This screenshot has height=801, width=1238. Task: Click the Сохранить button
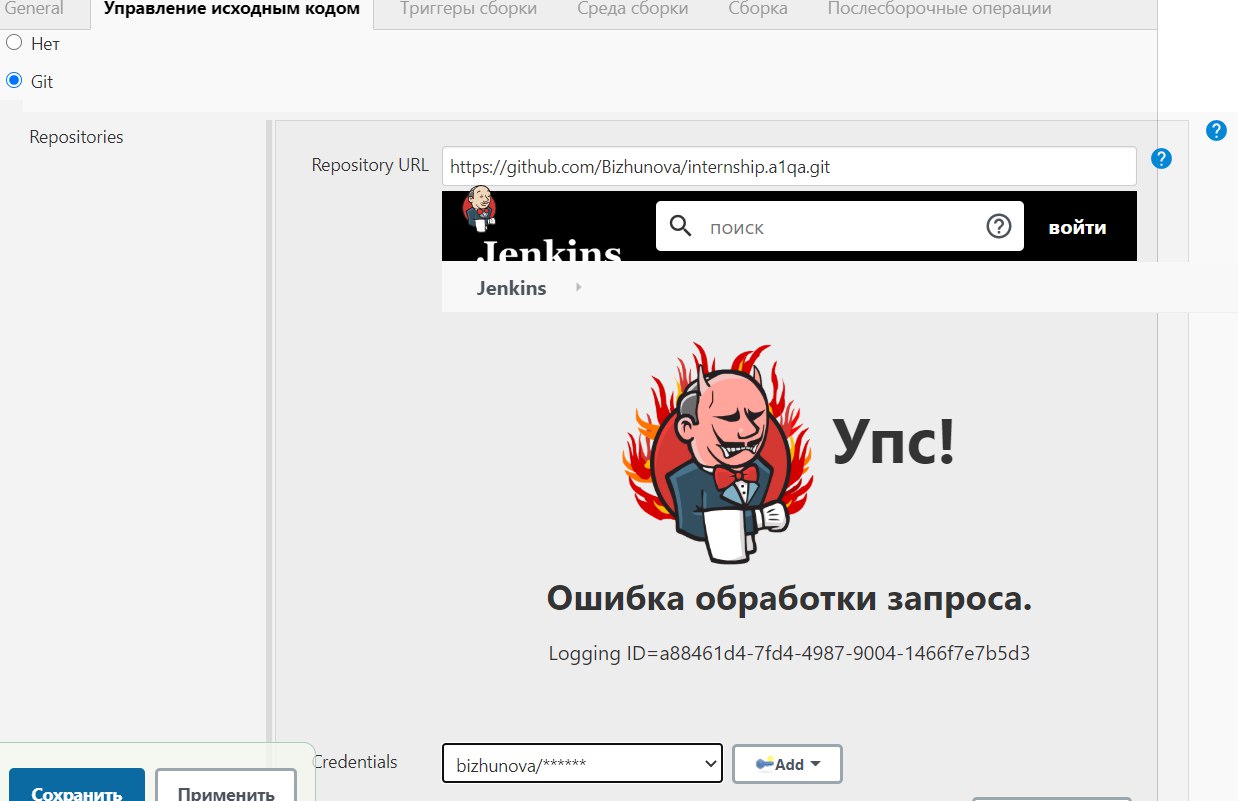(77, 785)
